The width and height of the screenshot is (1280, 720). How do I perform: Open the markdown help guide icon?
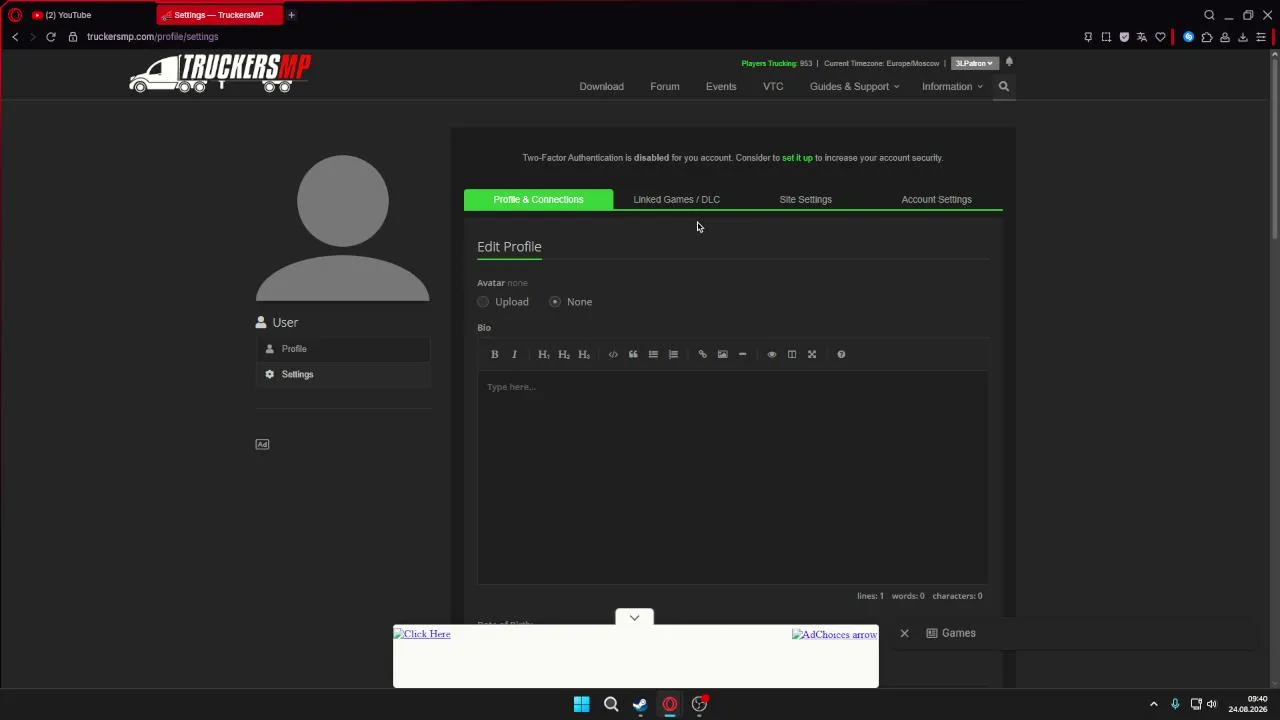point(841,354)
